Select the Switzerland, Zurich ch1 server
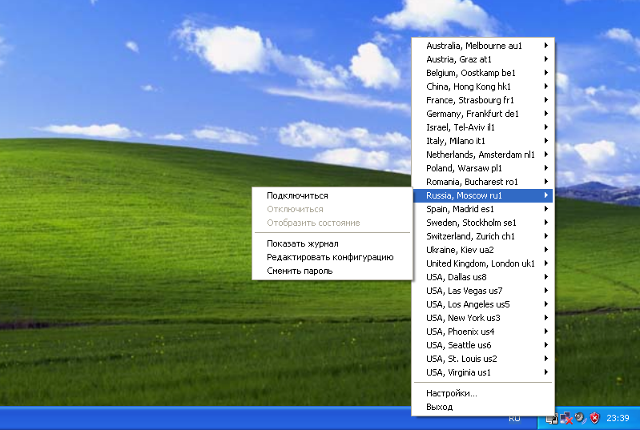This screenshot has height=430, width=640. (483, 236)
